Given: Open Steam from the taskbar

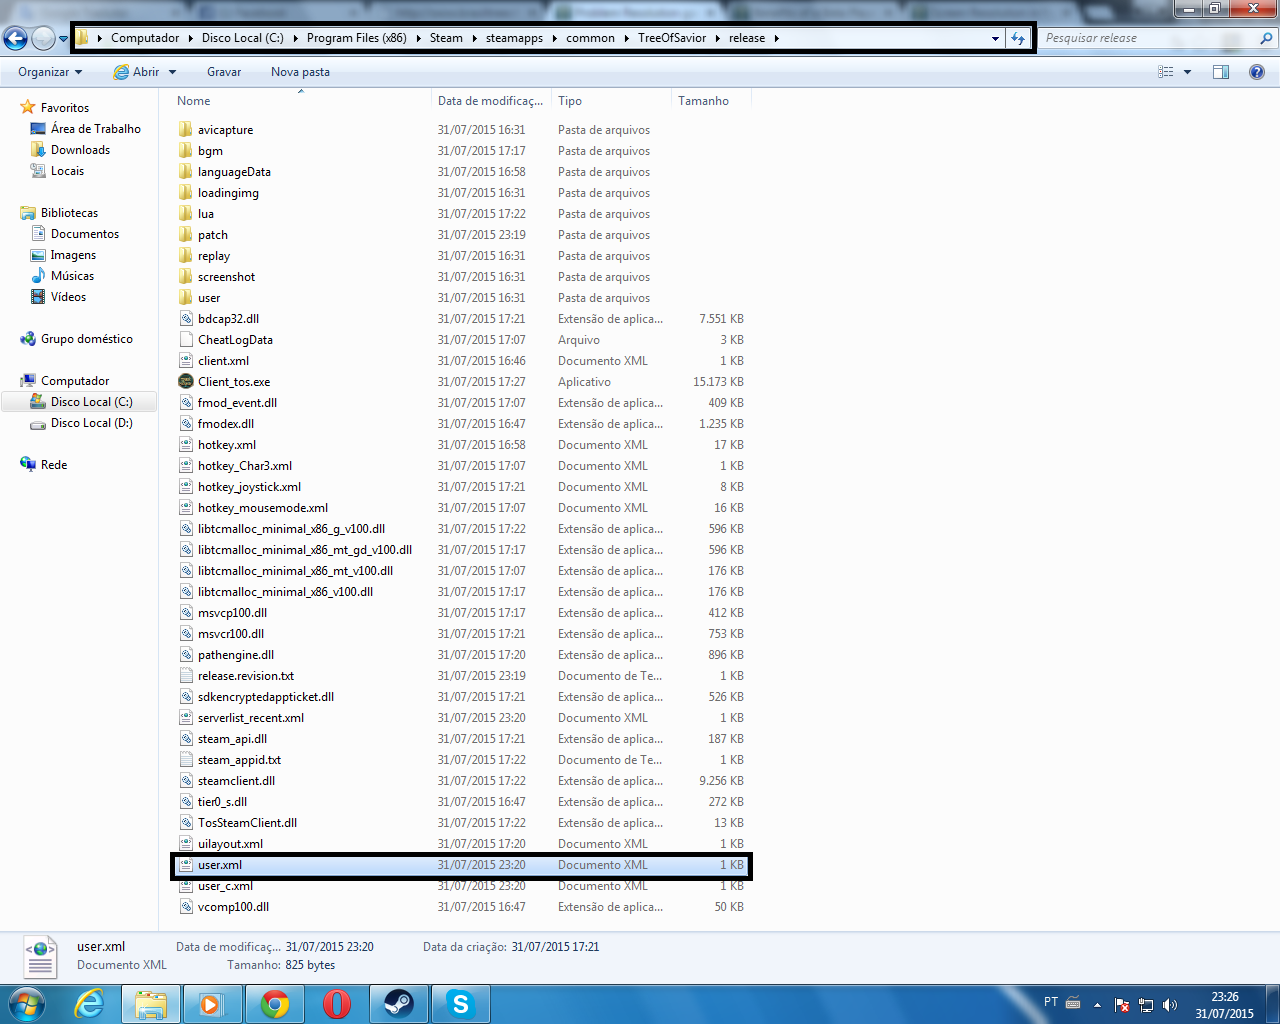Looking at the screenshot, I should tap(399, 1003).
